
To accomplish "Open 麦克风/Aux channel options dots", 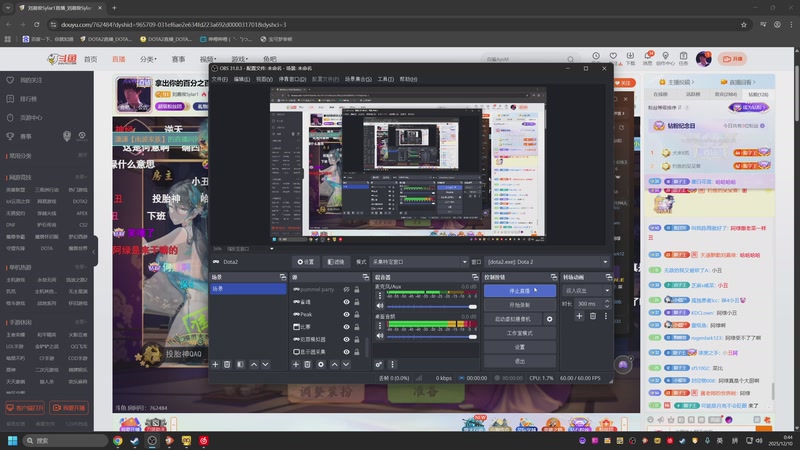I will 380,295.
